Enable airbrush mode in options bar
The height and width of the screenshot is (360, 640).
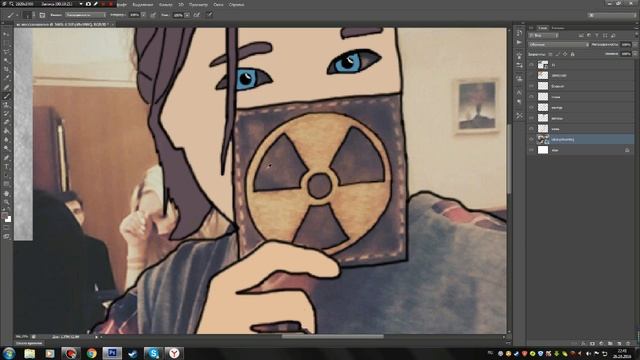point(196,15)
